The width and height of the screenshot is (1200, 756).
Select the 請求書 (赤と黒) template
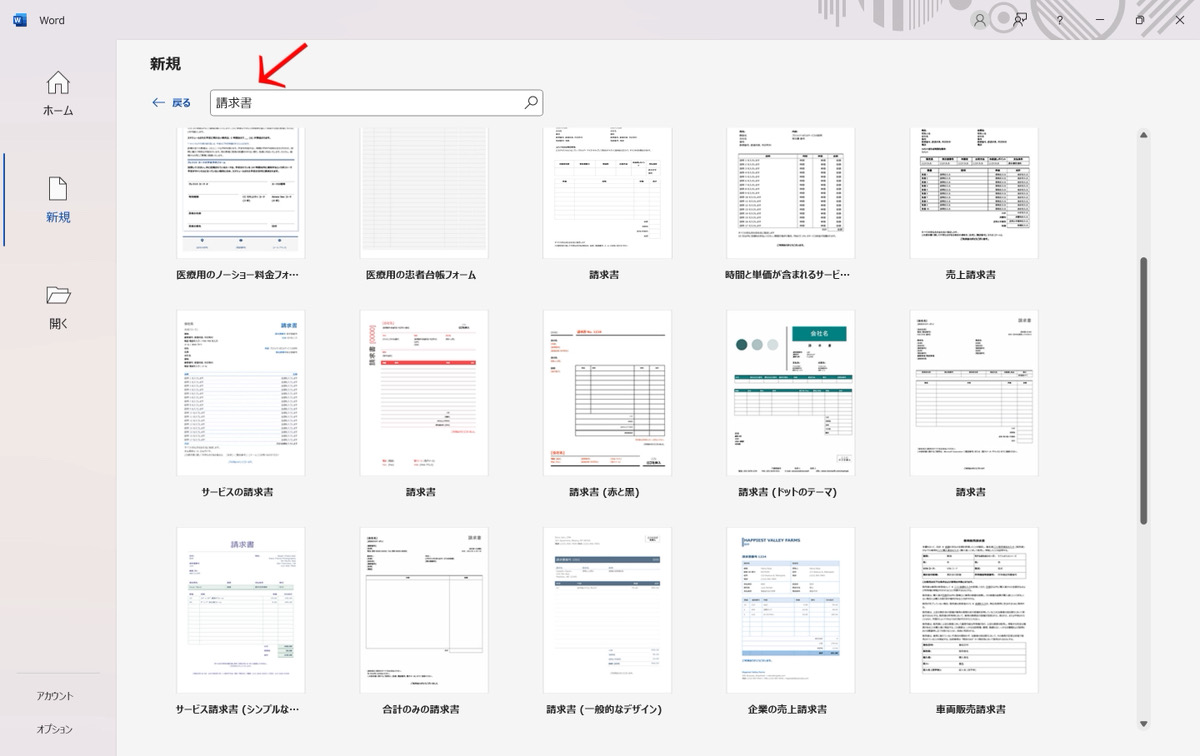(607, 393)
